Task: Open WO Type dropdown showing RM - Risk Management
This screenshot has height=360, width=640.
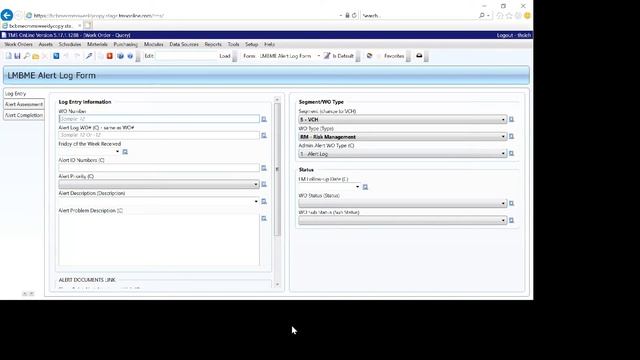Action: pos(402,137)
